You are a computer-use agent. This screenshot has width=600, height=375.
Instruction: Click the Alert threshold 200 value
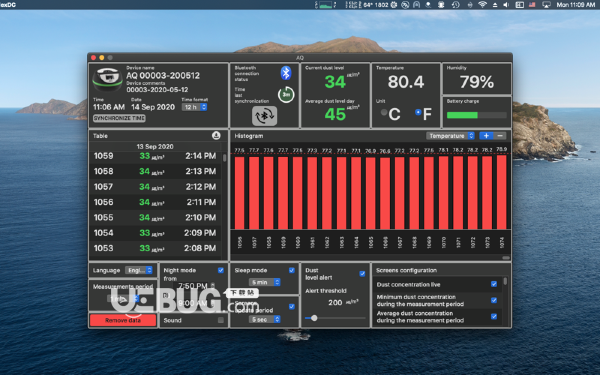335,303
